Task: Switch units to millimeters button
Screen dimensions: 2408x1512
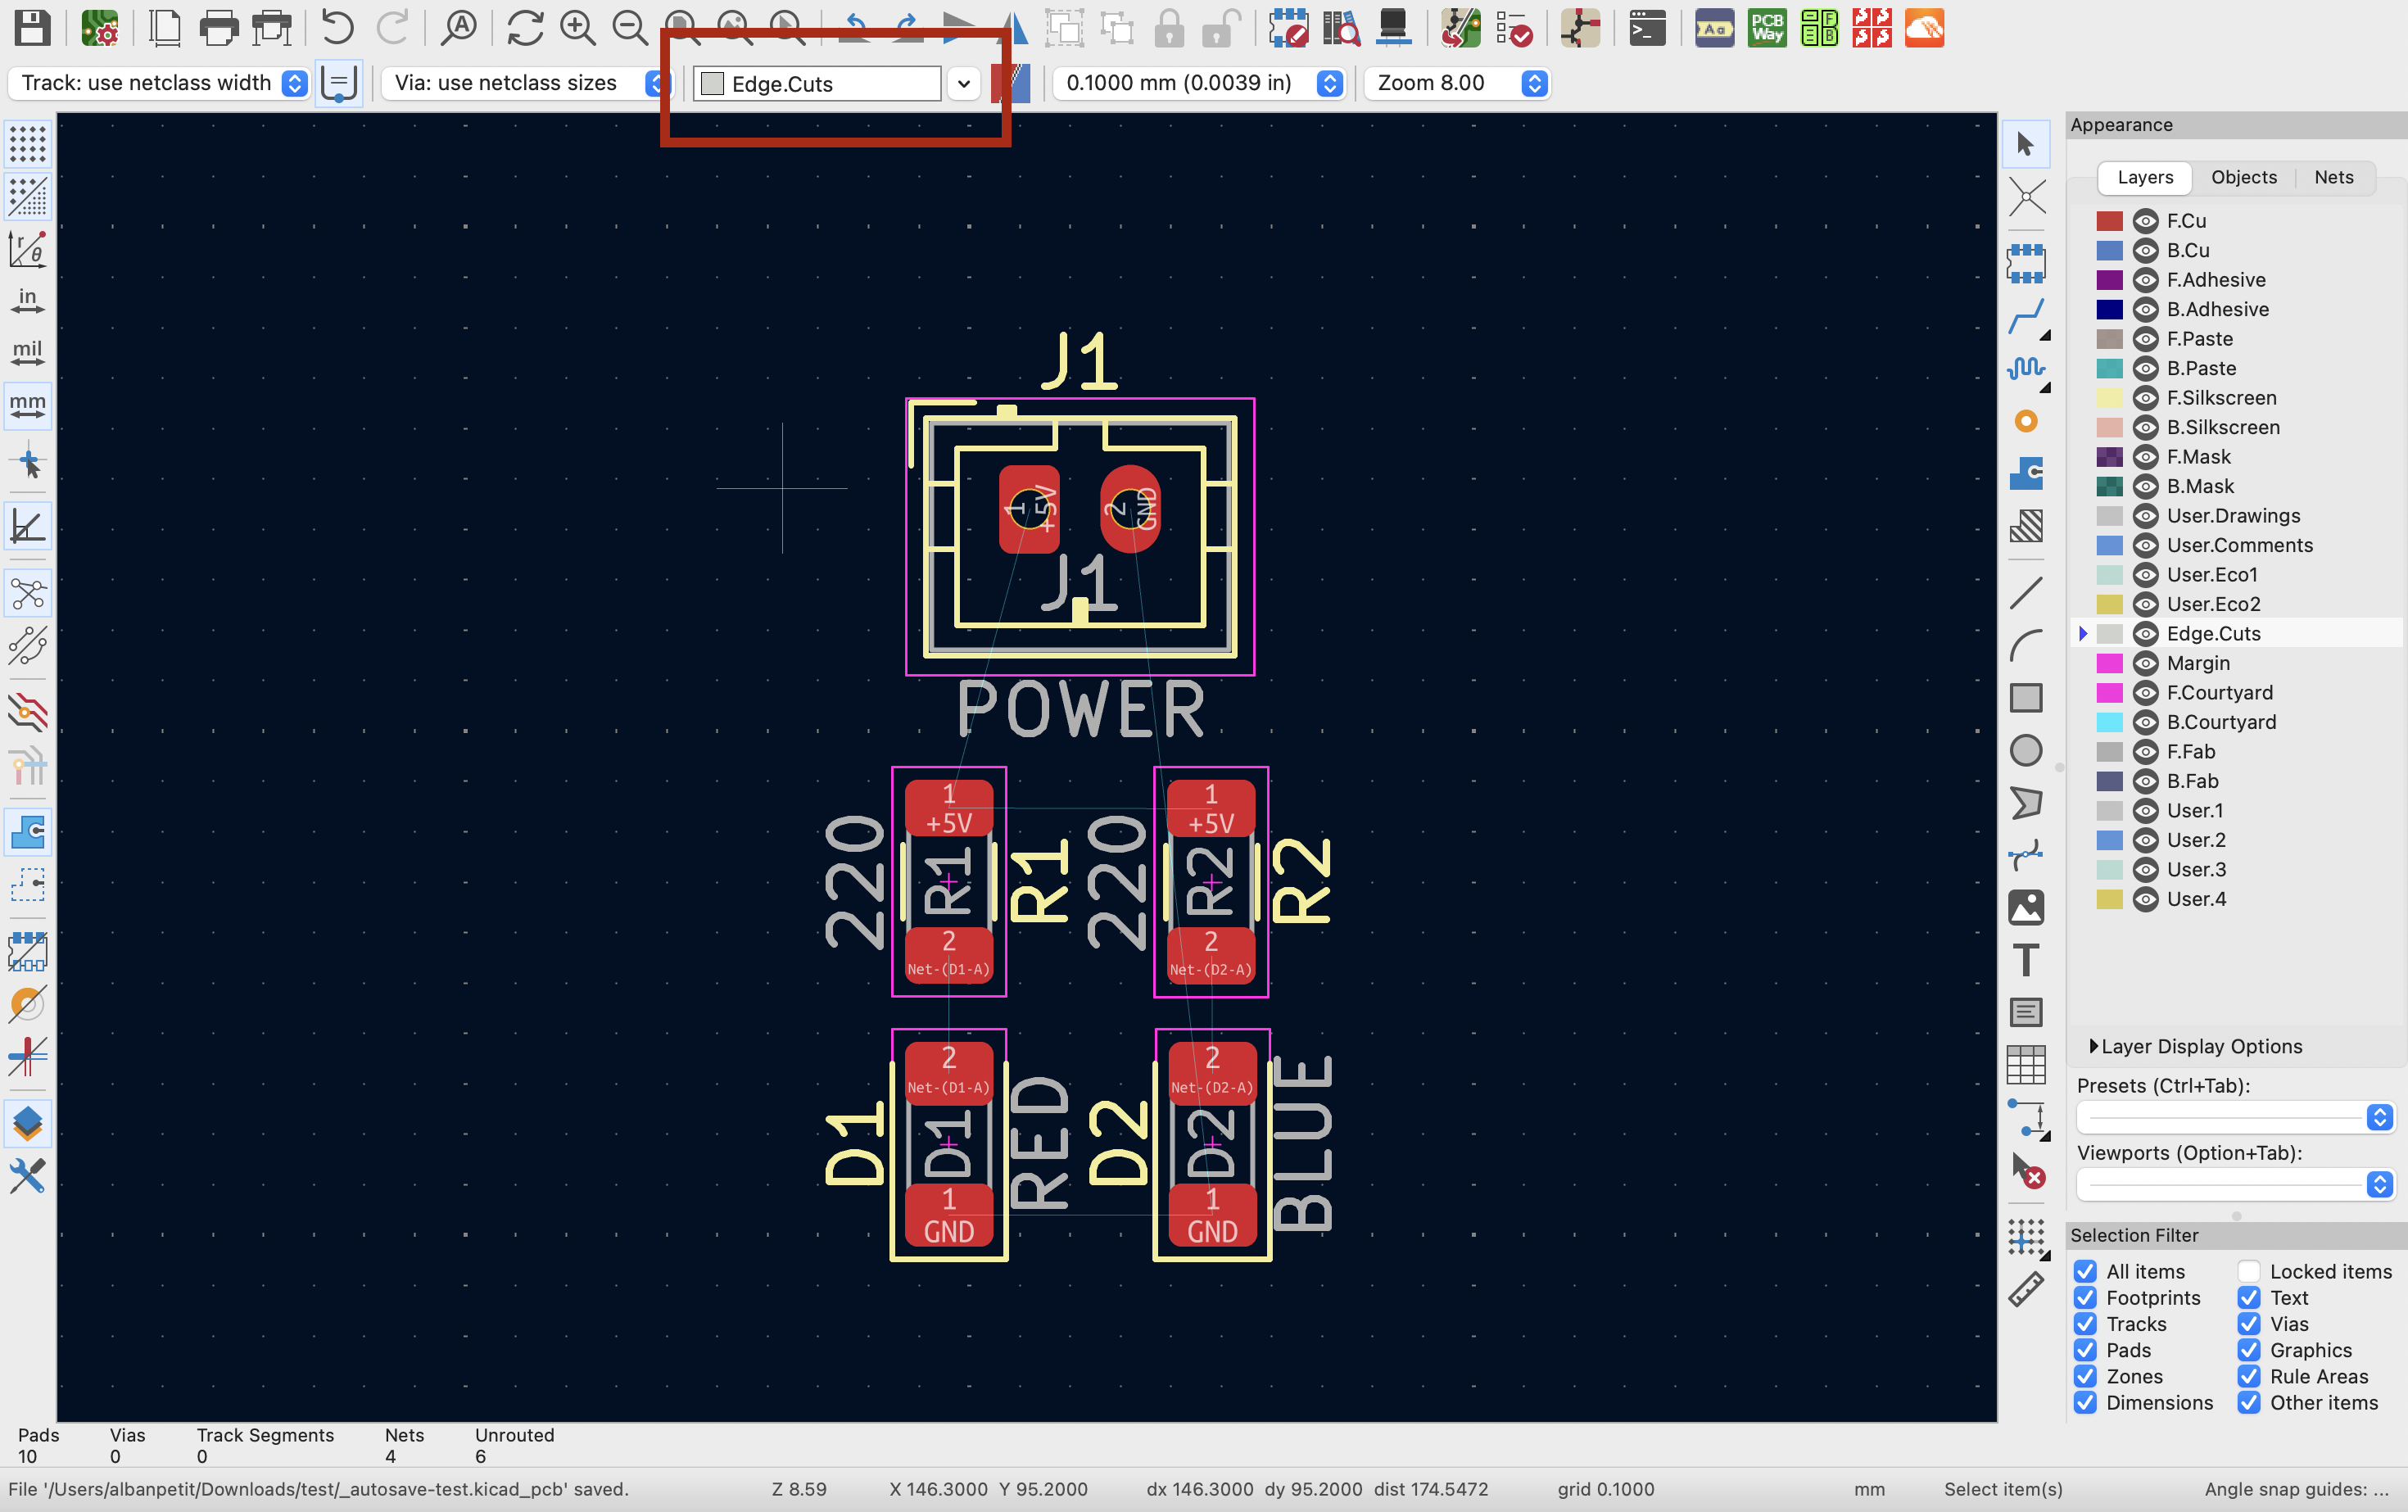Action: click(x=27, y=404)
